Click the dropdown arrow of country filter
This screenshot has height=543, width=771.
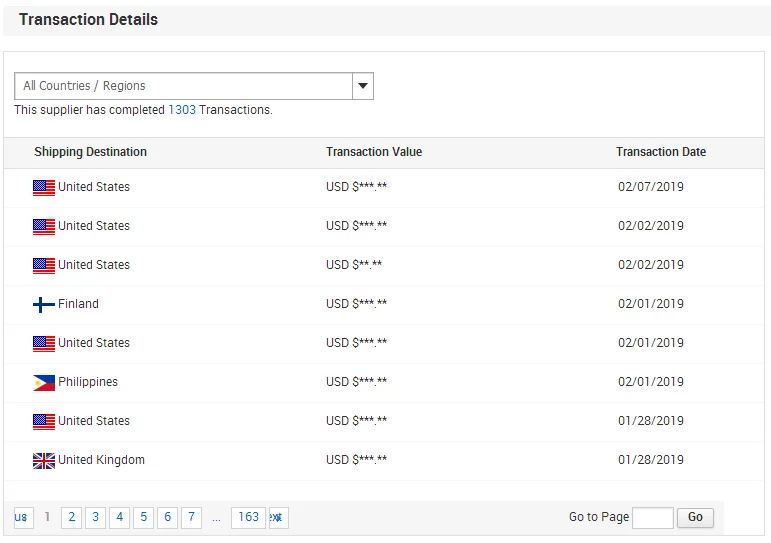[363, 86]
